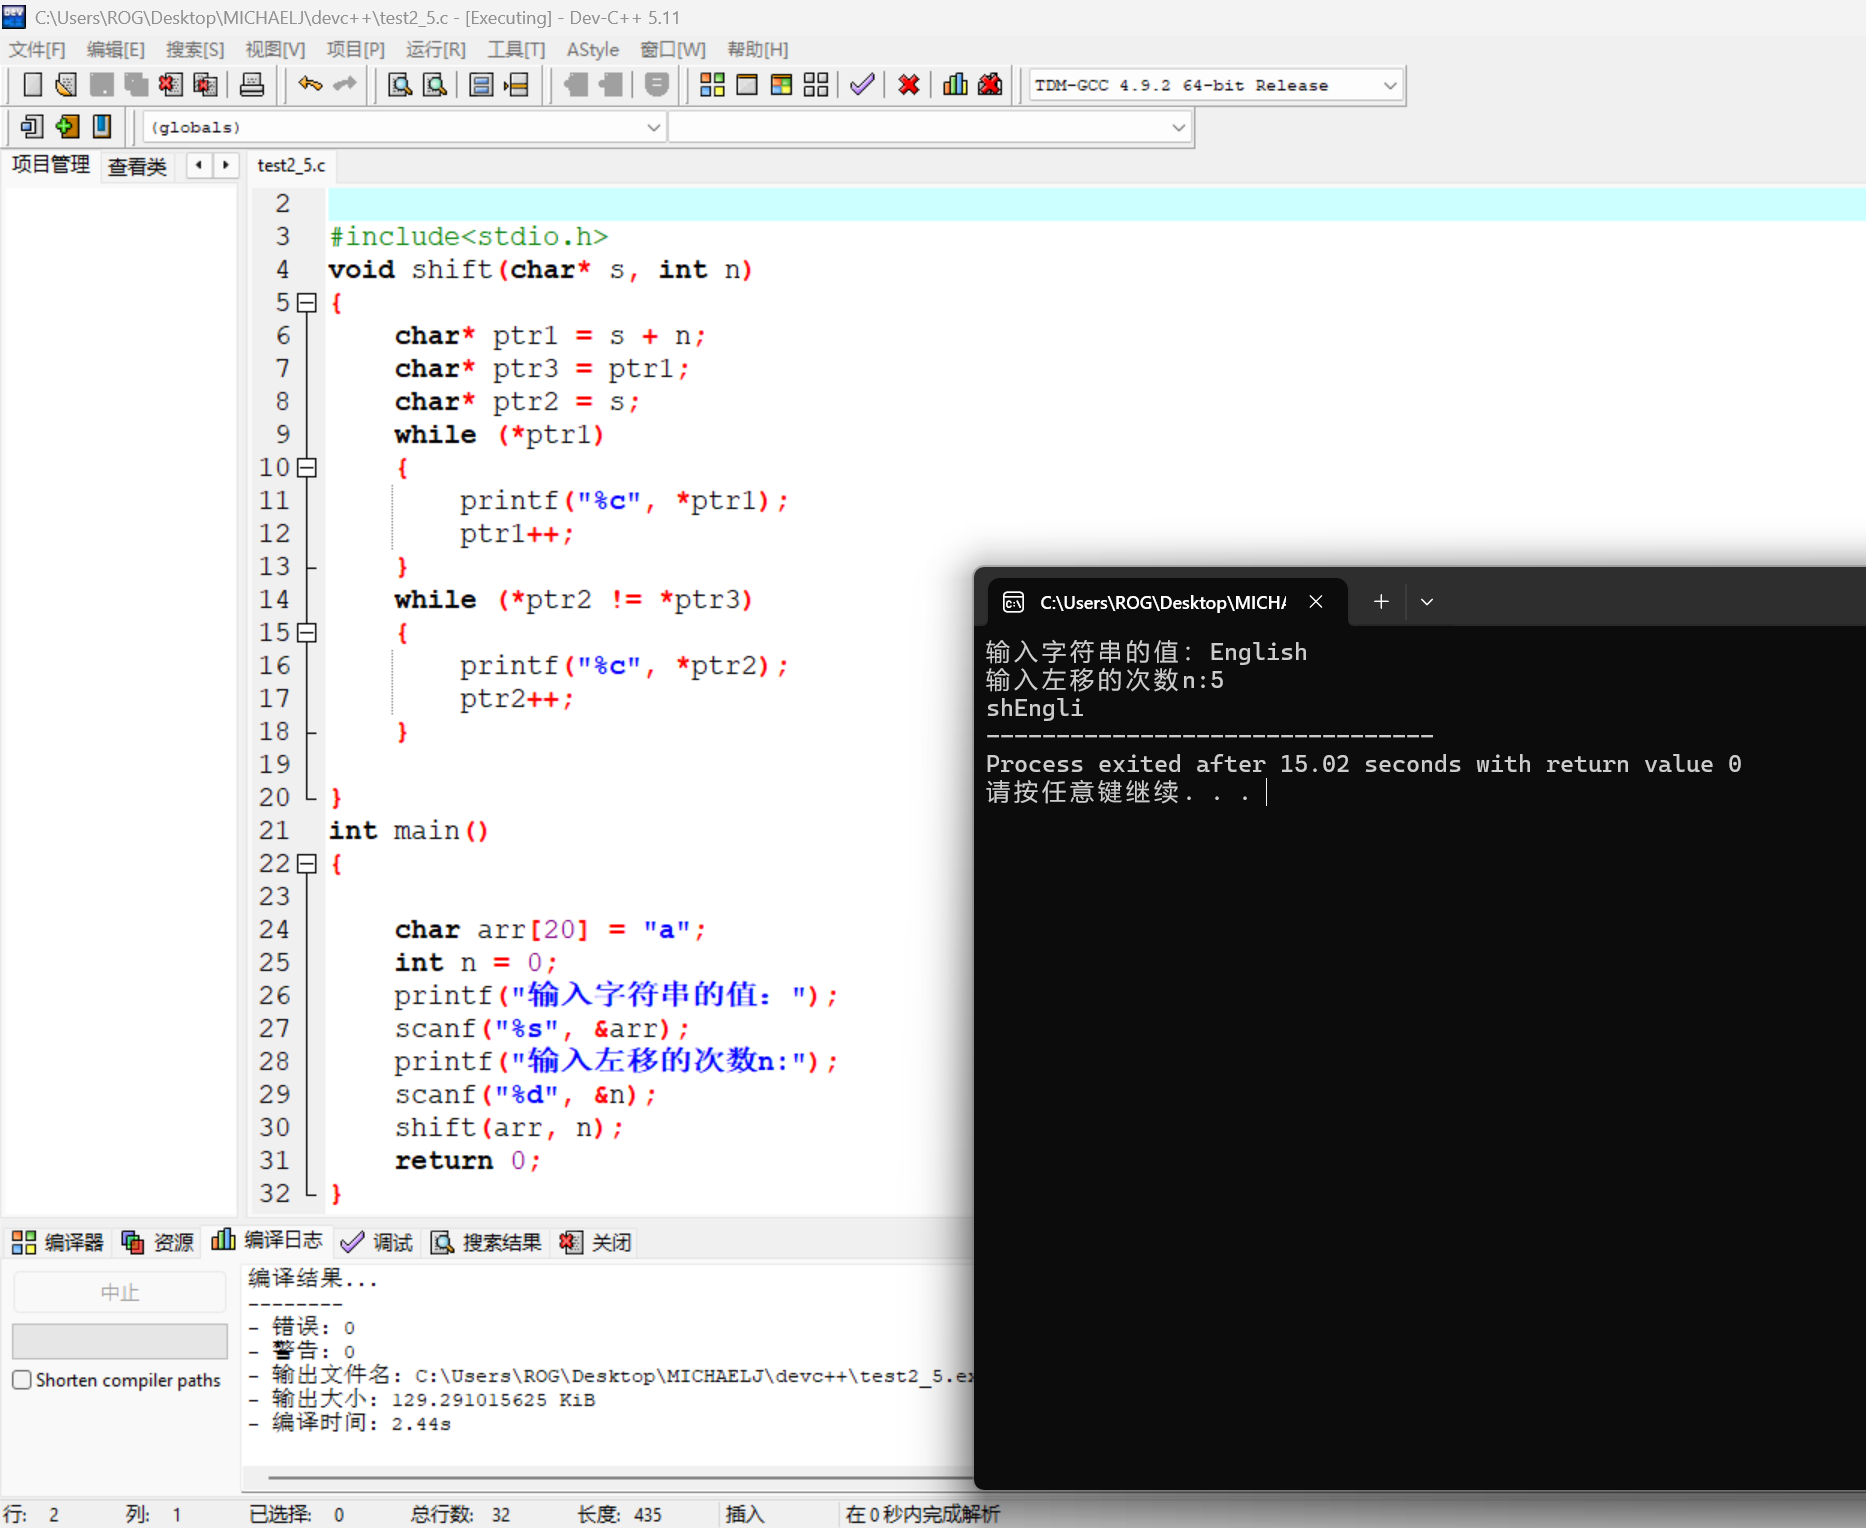
Task: Open the 工具[T] menu
Action: pos(516,49)
